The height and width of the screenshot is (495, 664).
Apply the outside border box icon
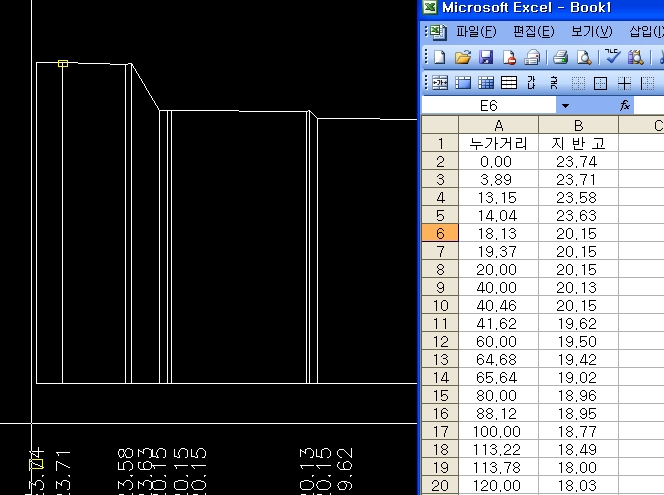click(600, 83)
